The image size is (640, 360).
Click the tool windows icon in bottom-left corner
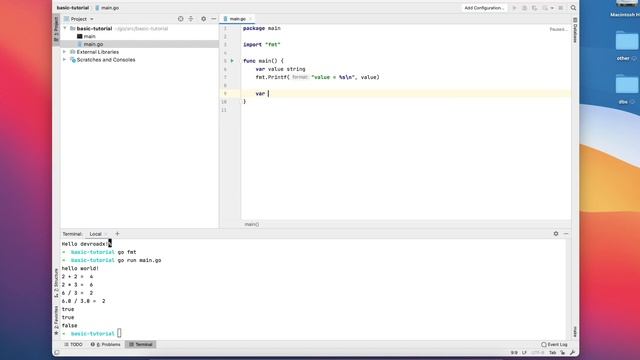[57, 352]
